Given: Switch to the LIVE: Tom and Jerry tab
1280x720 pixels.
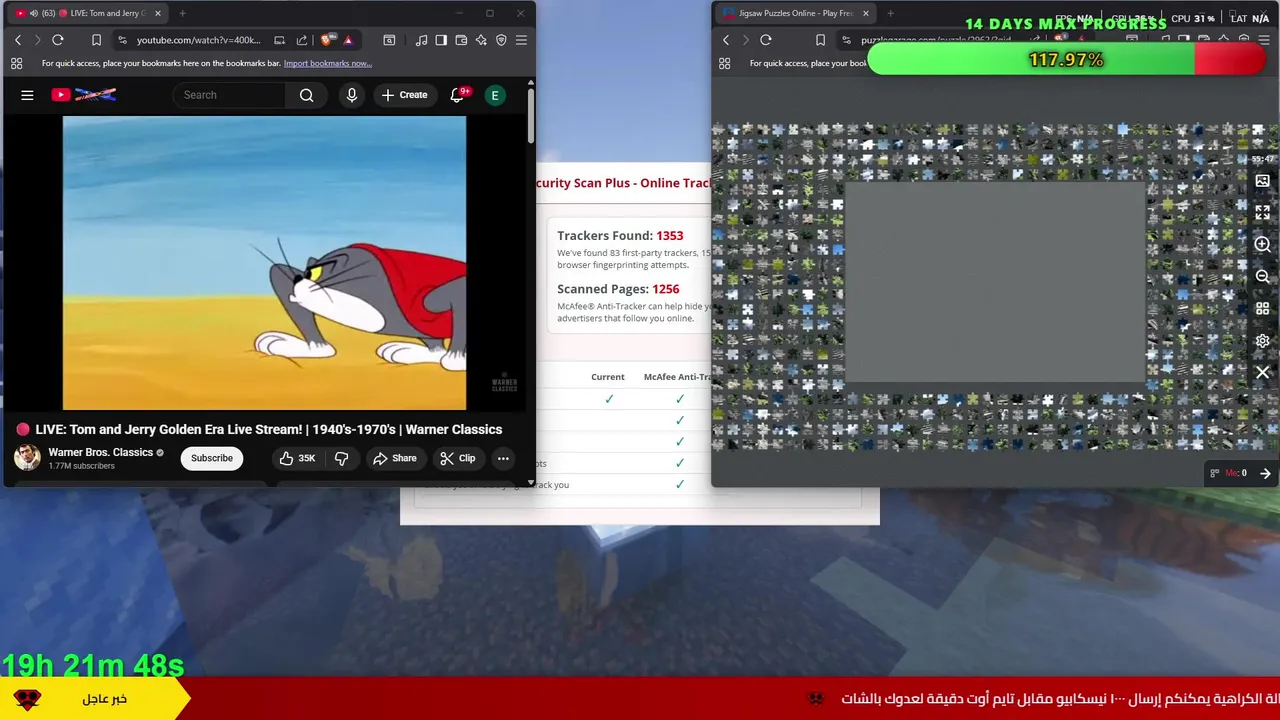Looking at the screenshot, I should (89, 13).
